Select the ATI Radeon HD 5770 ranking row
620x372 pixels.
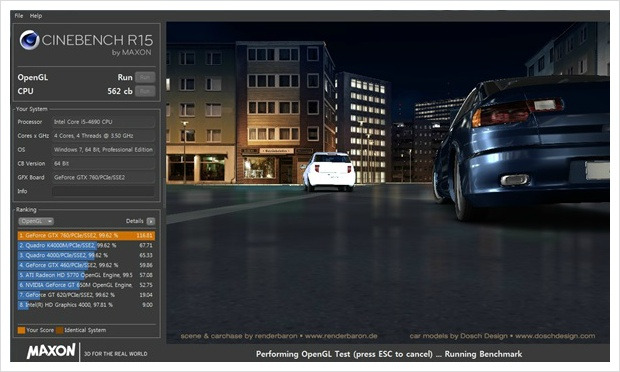coord(86,275)
